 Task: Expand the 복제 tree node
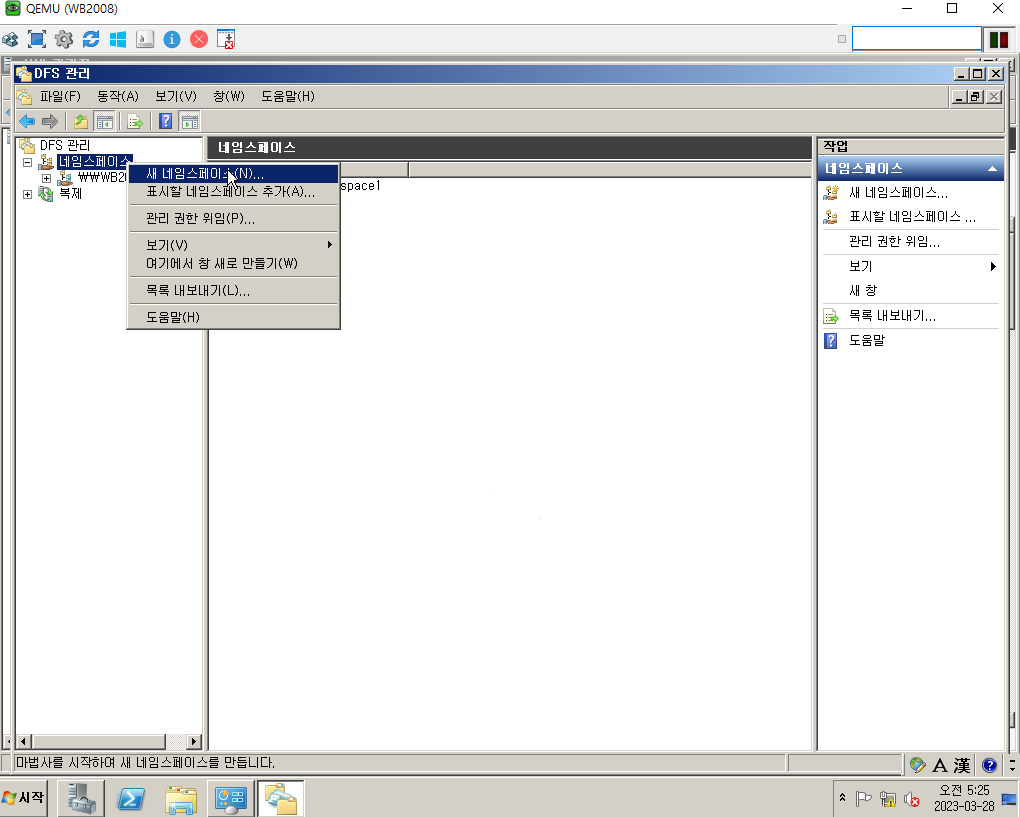pyautogui.click(x=27, y=194)
